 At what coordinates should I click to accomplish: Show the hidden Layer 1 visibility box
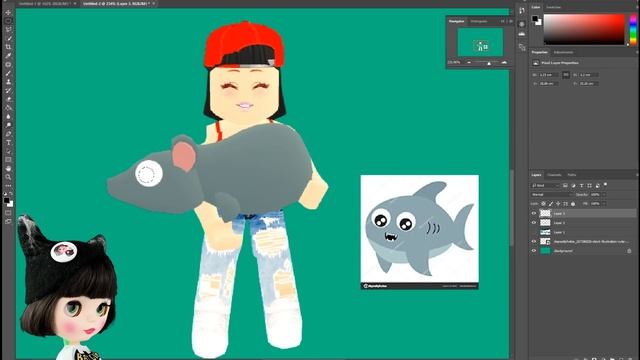(533, 232)
